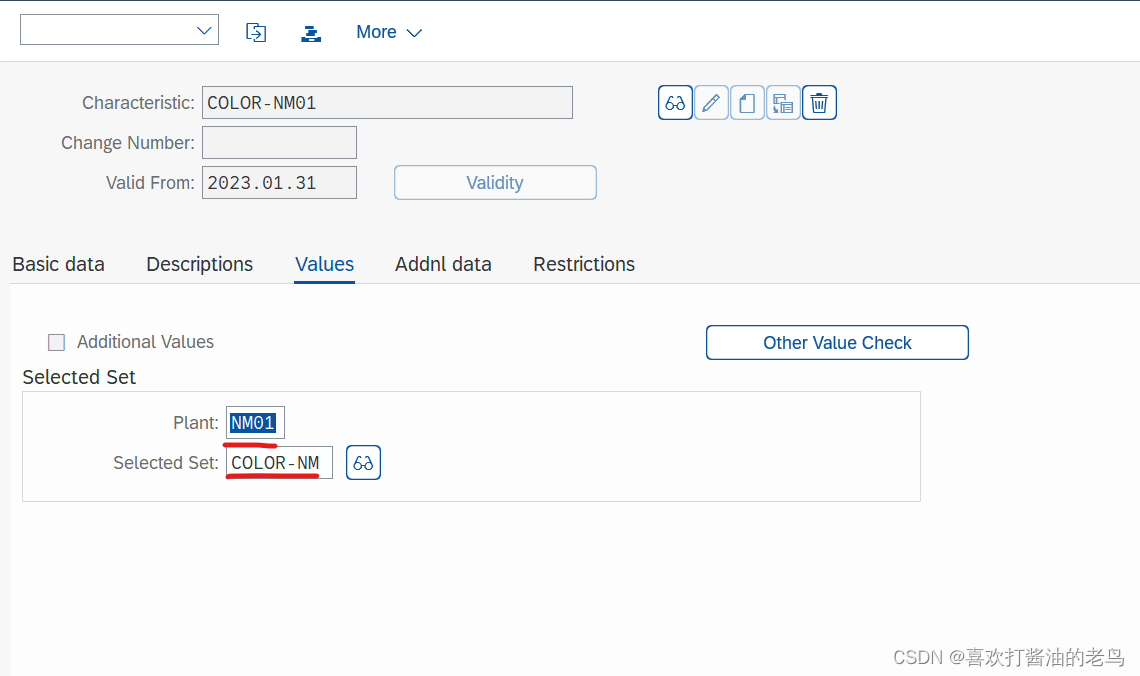Open the Restrictions tab
The image size is (1140, 676).
click(584, 264)
